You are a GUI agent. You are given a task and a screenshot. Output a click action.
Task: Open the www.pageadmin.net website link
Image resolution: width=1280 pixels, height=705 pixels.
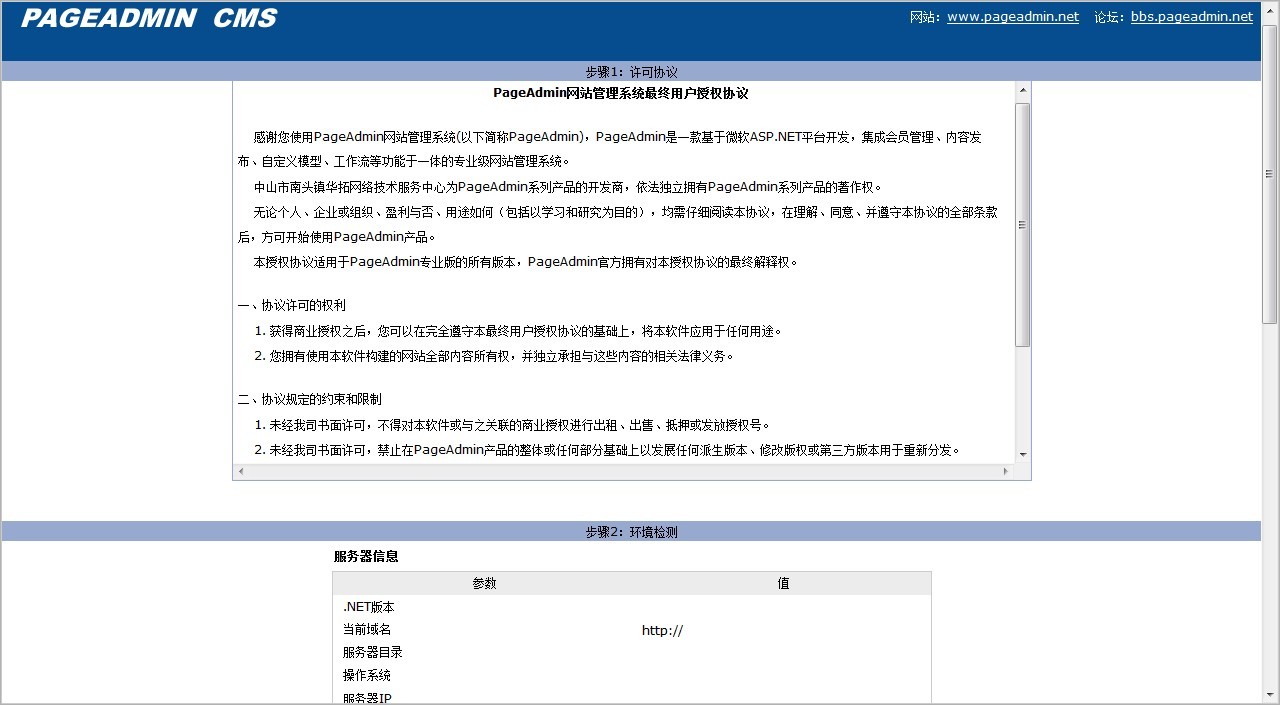[x=1012, y=17]
